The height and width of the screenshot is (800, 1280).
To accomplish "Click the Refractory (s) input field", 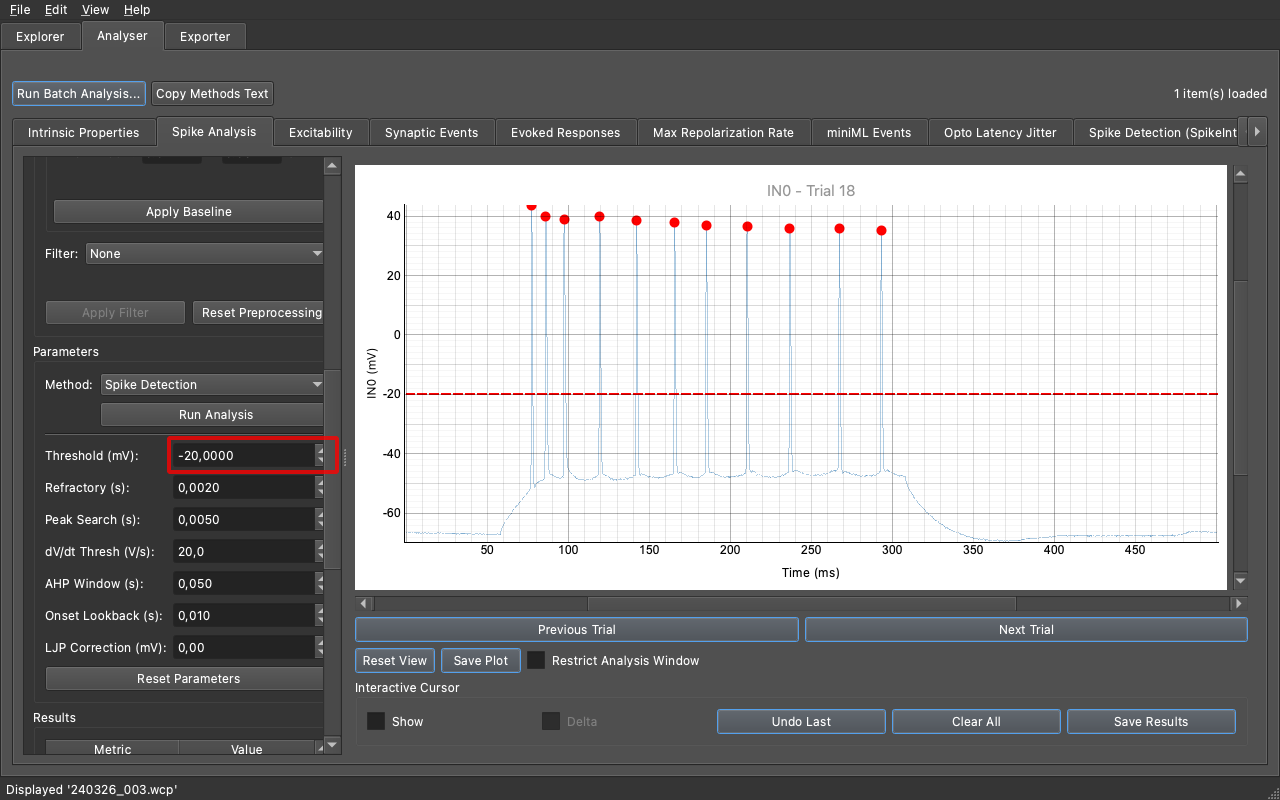I will (x=244, y=488).
